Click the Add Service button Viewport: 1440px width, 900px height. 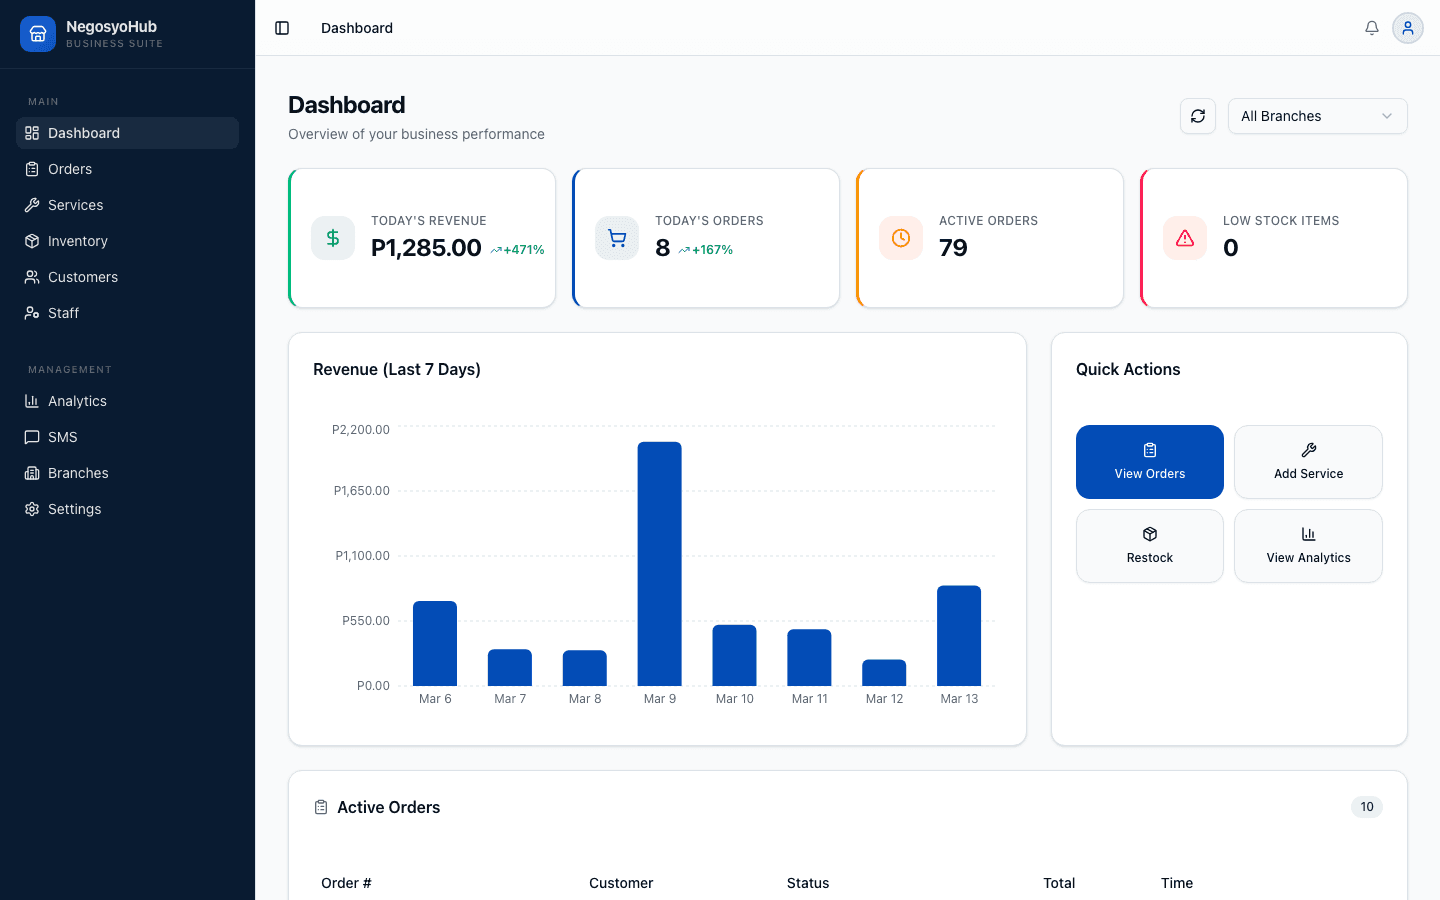coord(1308,462)
